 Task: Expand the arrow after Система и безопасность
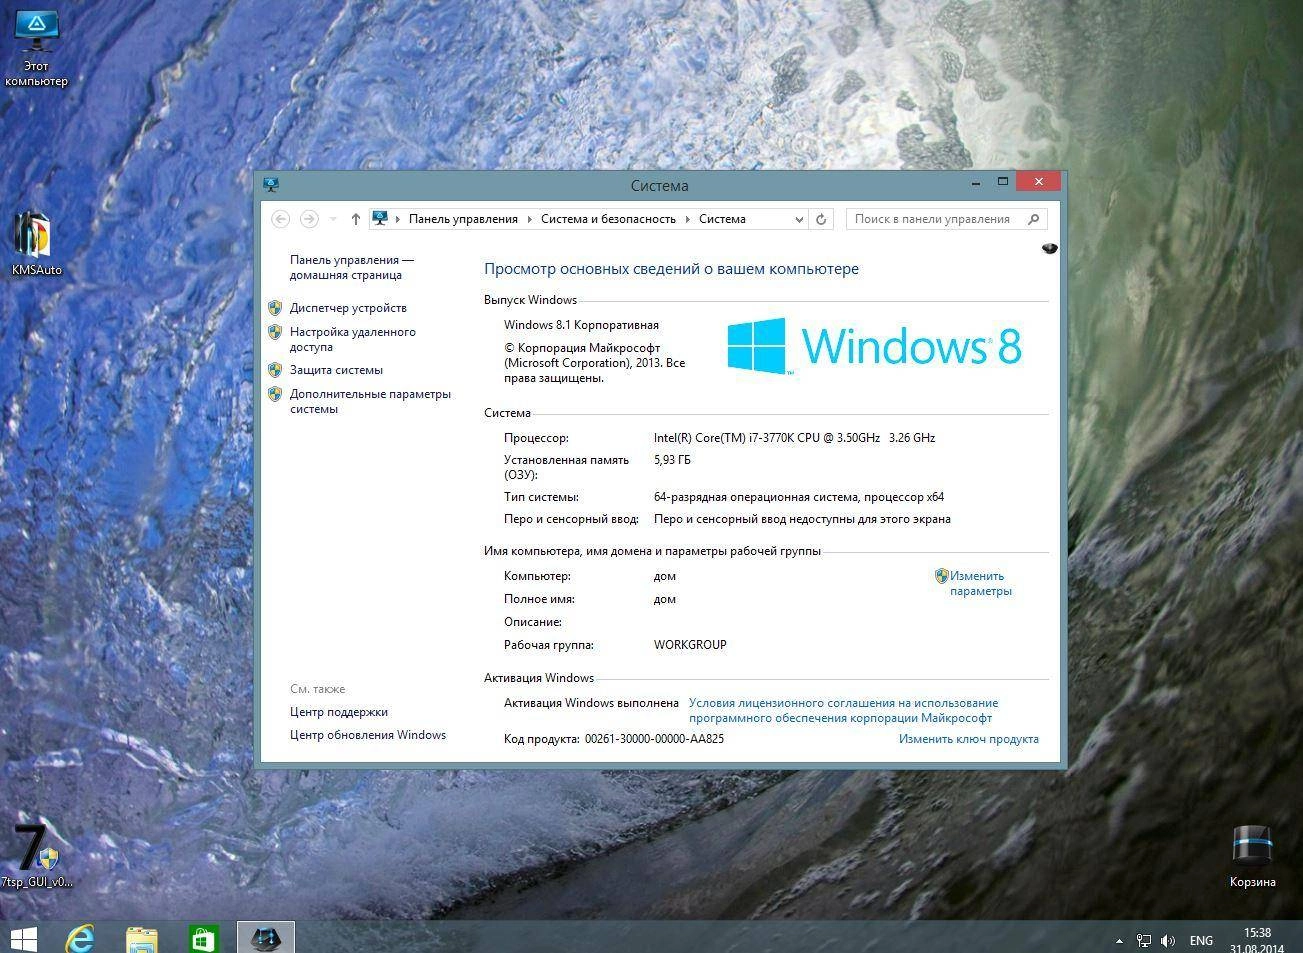[x=688, y=219]
